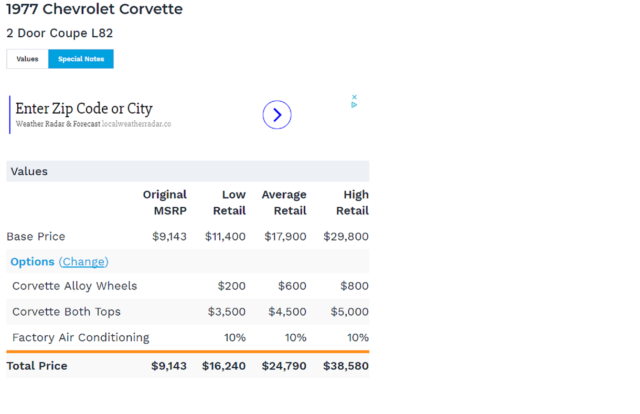Image resolution: width=640 pixels, height=414 pixels.
Task: Open the localweatherradar.co ad link
Action: click(136, 124)
